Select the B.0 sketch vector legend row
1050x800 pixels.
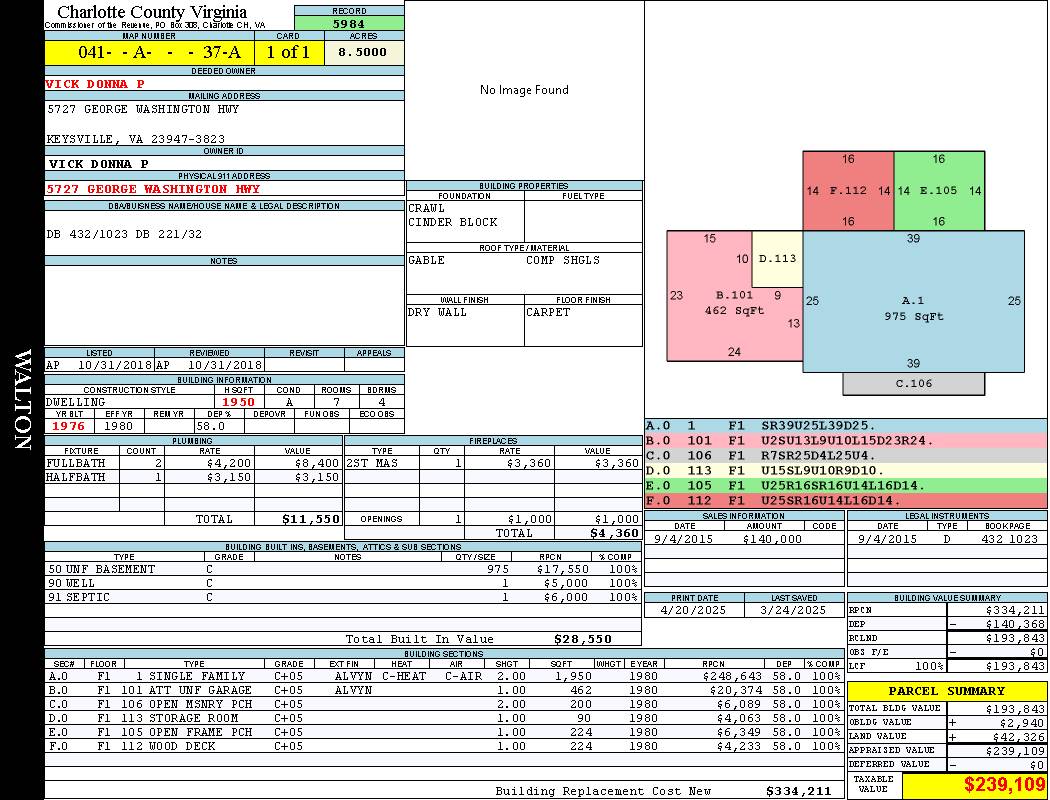tap(846, 441)
